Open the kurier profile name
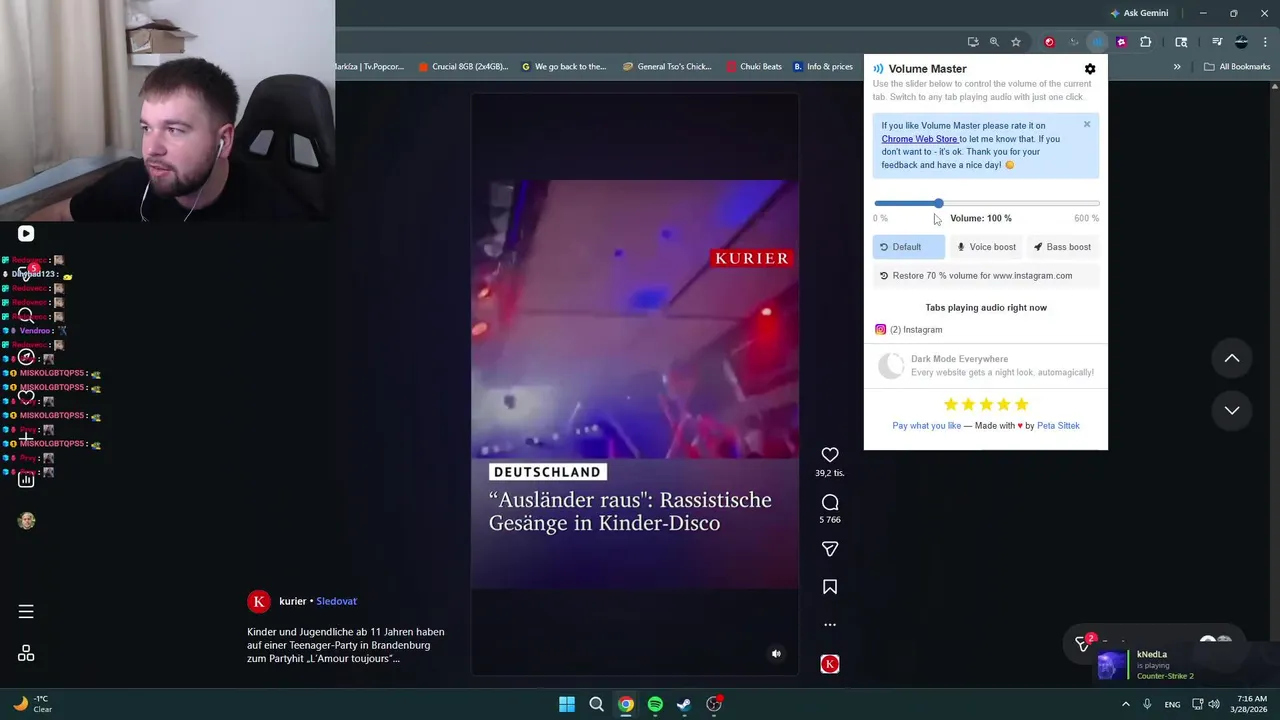This screenshot has height=720, width=1280. pyautogui.click(x=293, y=601)
